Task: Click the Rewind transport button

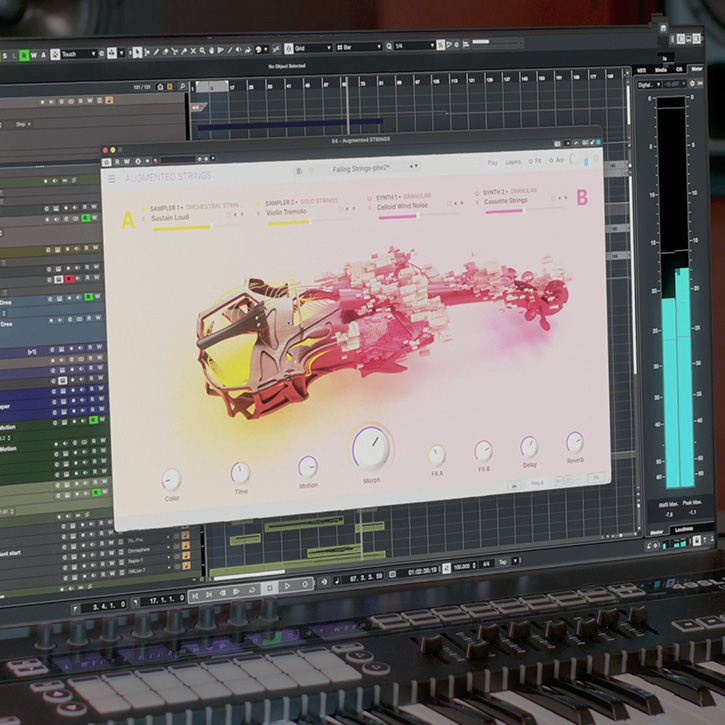Action: click(222, 593)
